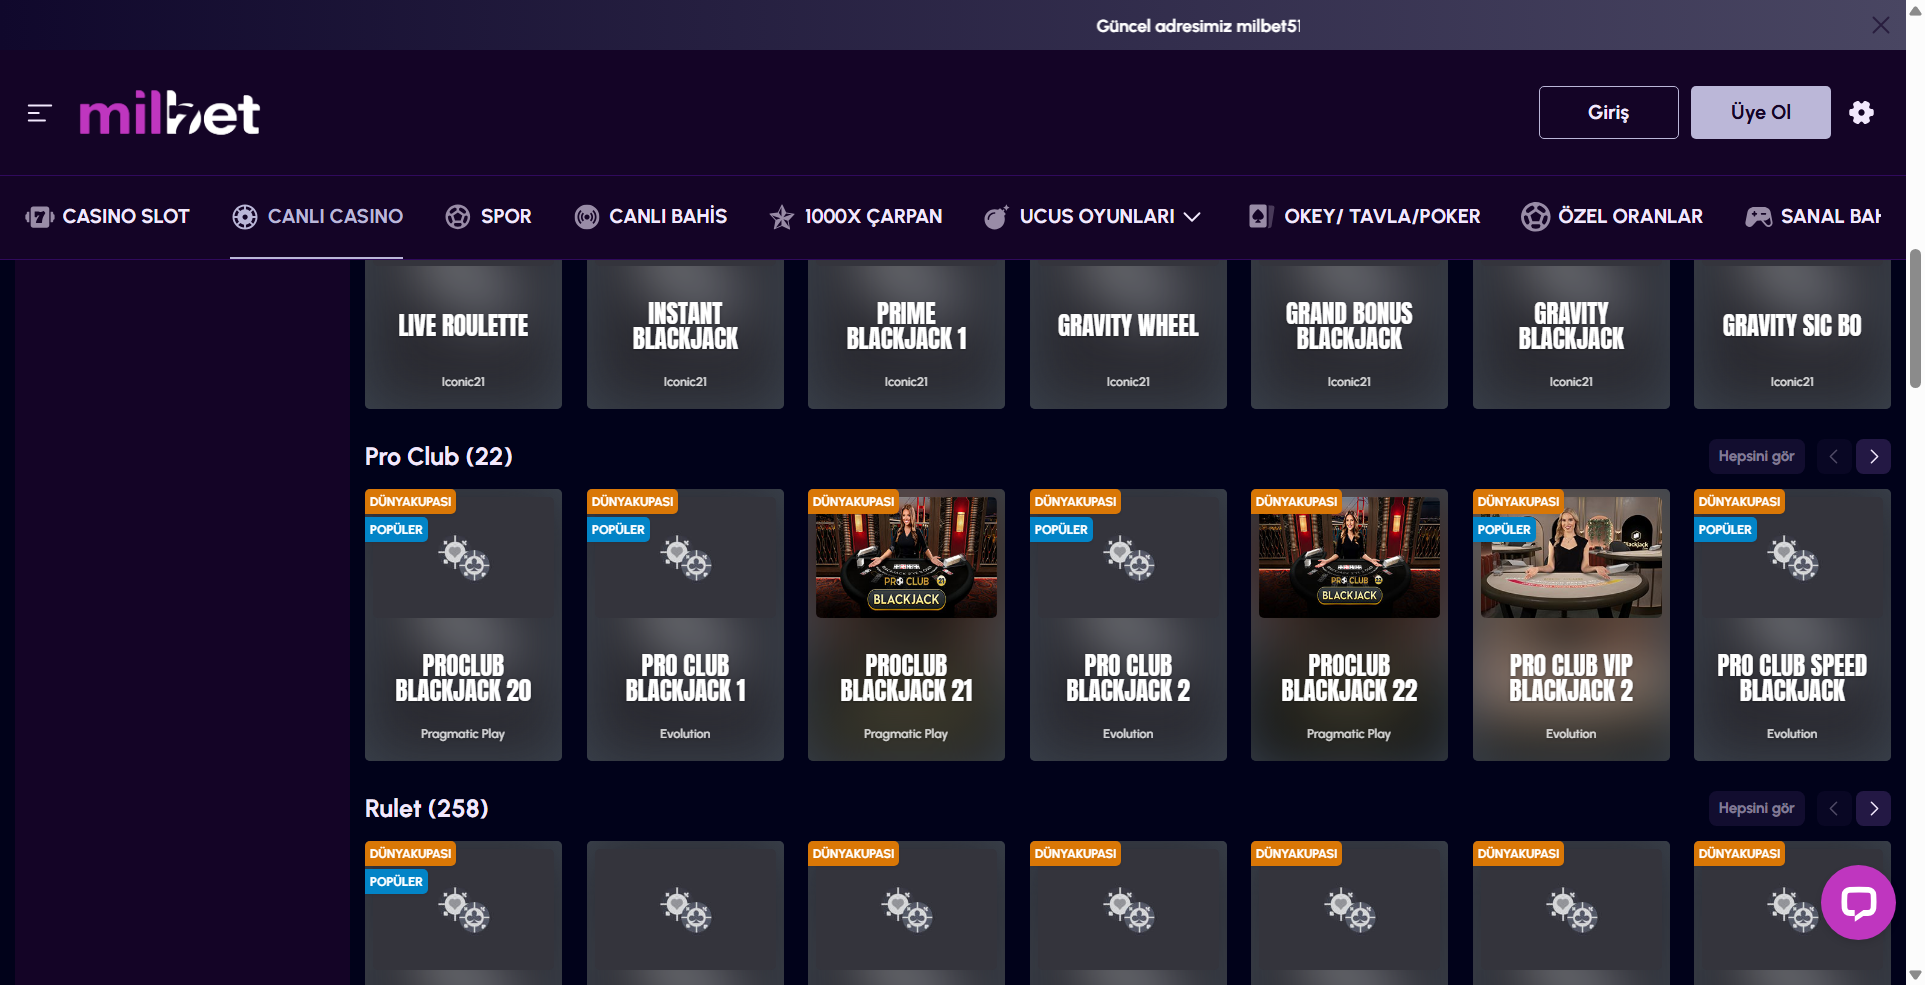Open the Gravity Wheel game card
Screen dimensions: 1925x985
[x=1128, y=334]
